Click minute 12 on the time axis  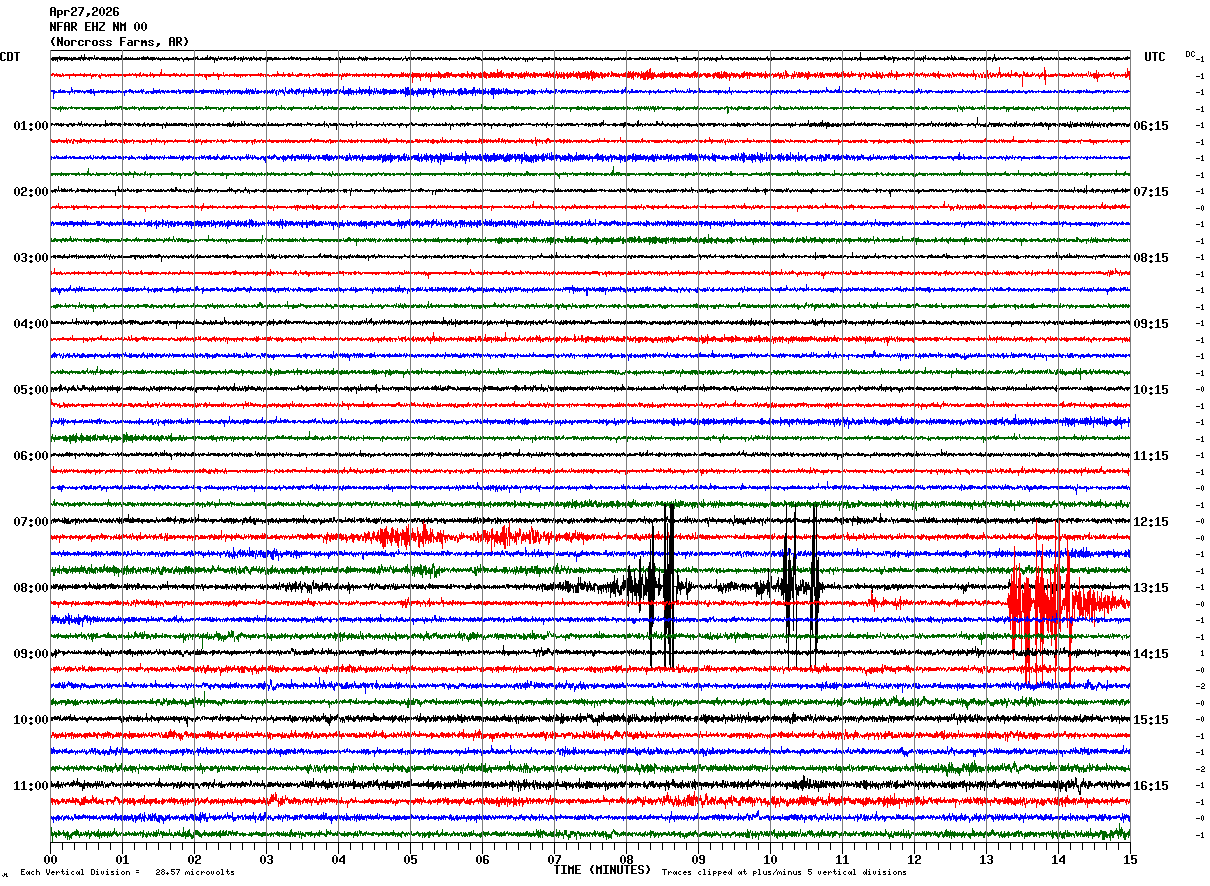click(914, 859)
